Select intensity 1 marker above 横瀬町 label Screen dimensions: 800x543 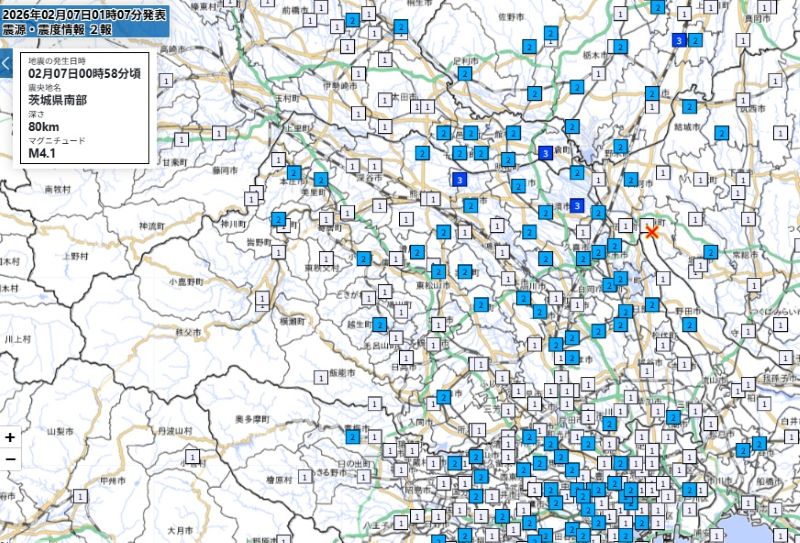pyautogui.click(x=262, y=299)
